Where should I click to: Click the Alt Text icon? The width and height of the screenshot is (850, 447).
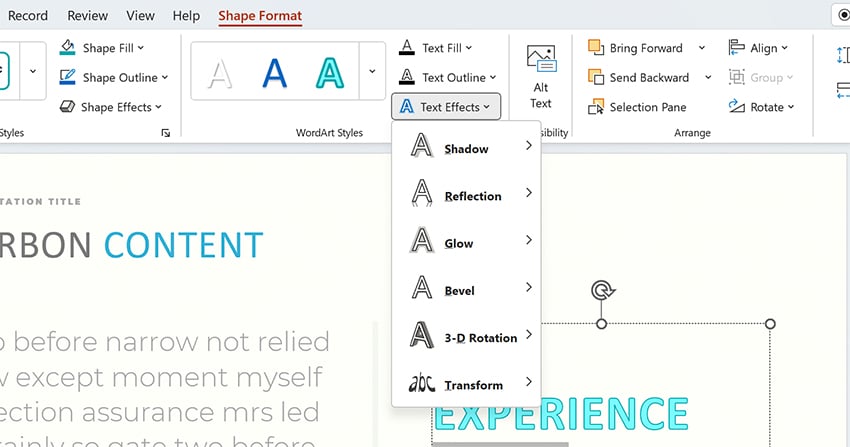point(540,61)
